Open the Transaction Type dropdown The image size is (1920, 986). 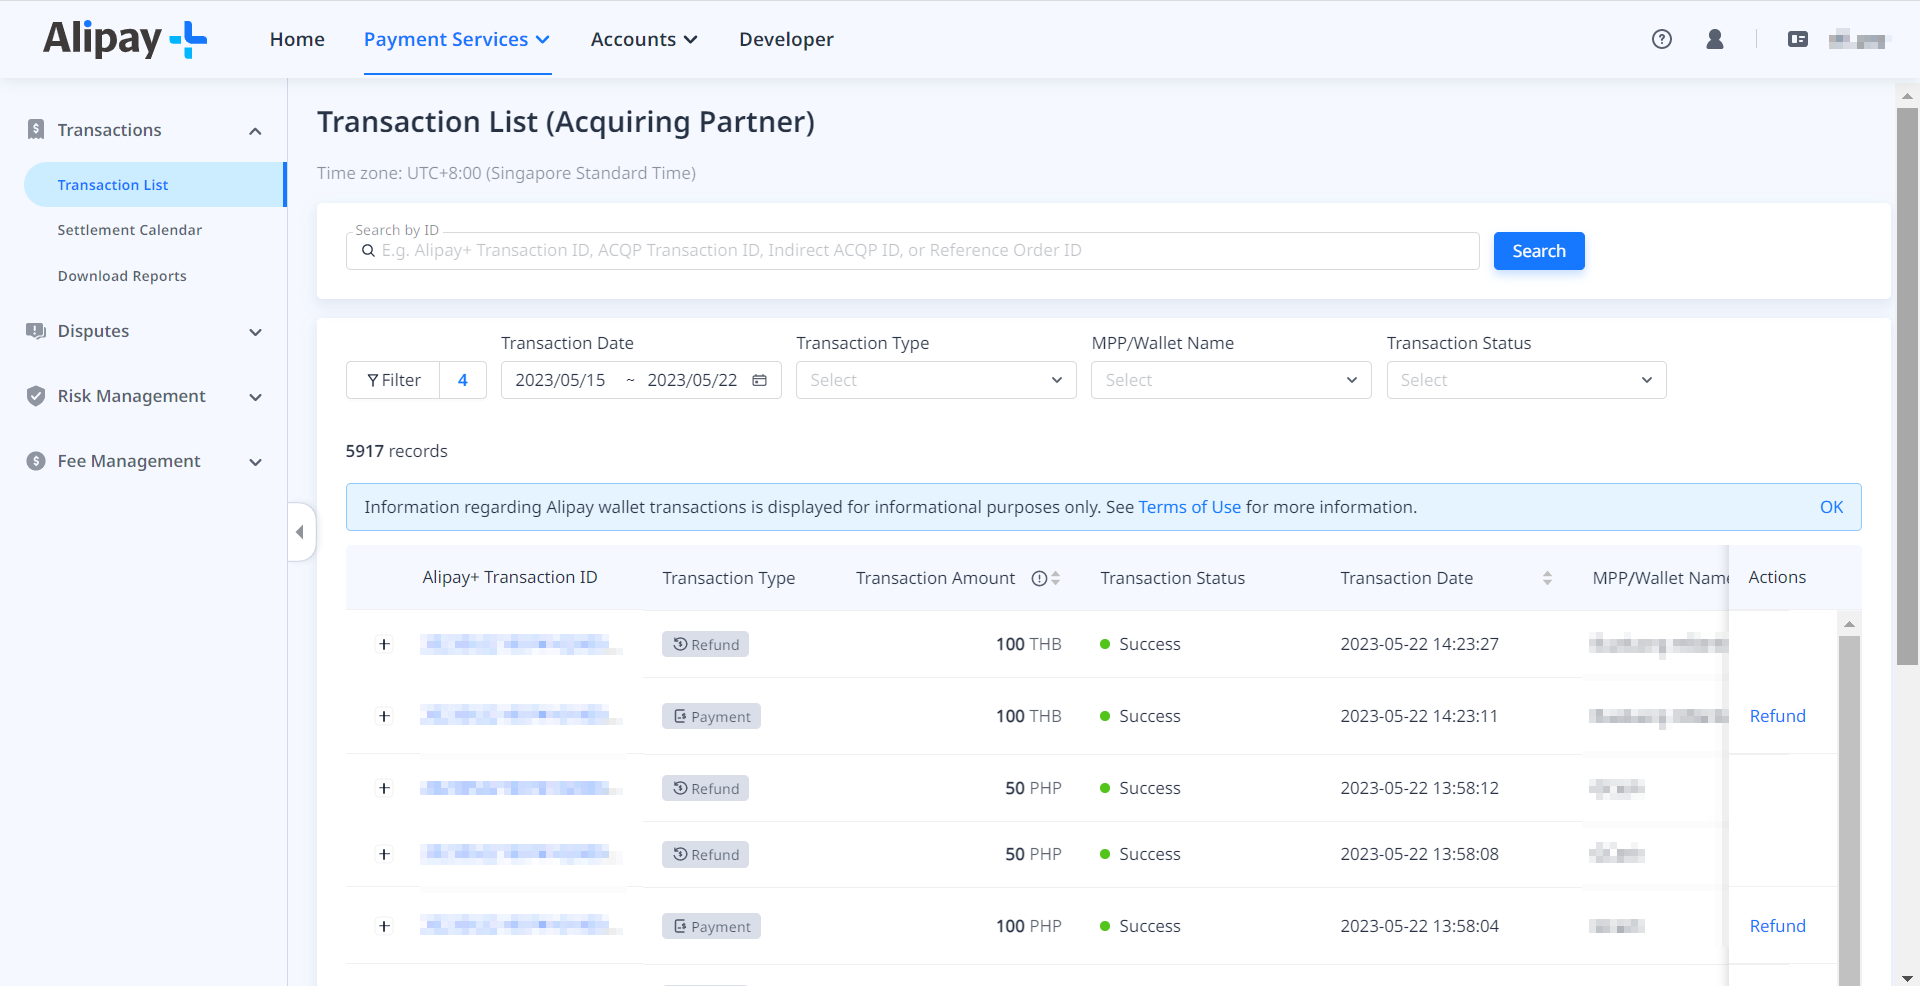pos(934,380)
